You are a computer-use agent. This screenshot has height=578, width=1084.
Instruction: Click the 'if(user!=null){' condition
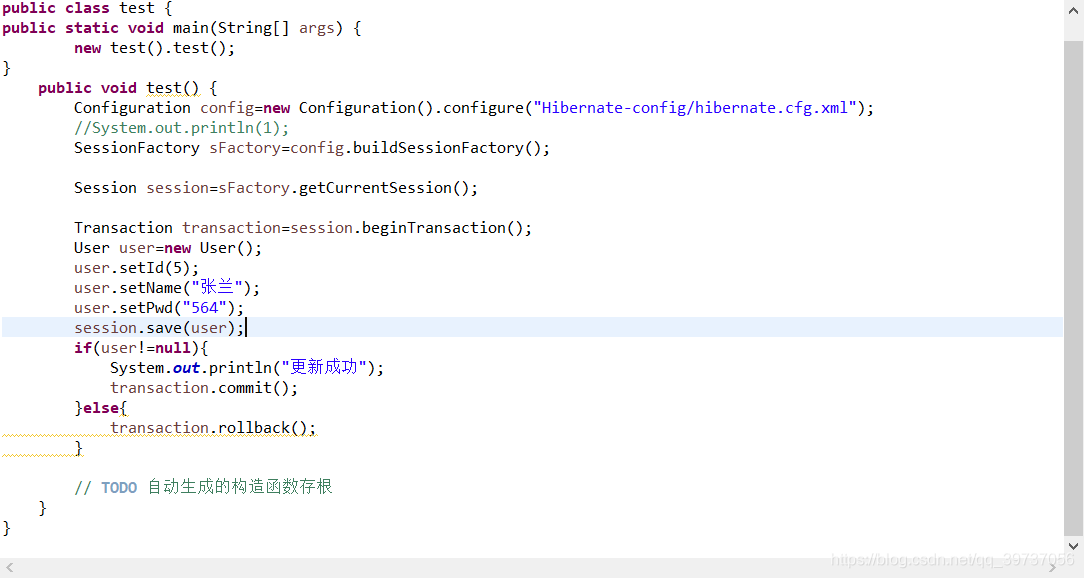(x=141, y=348)
